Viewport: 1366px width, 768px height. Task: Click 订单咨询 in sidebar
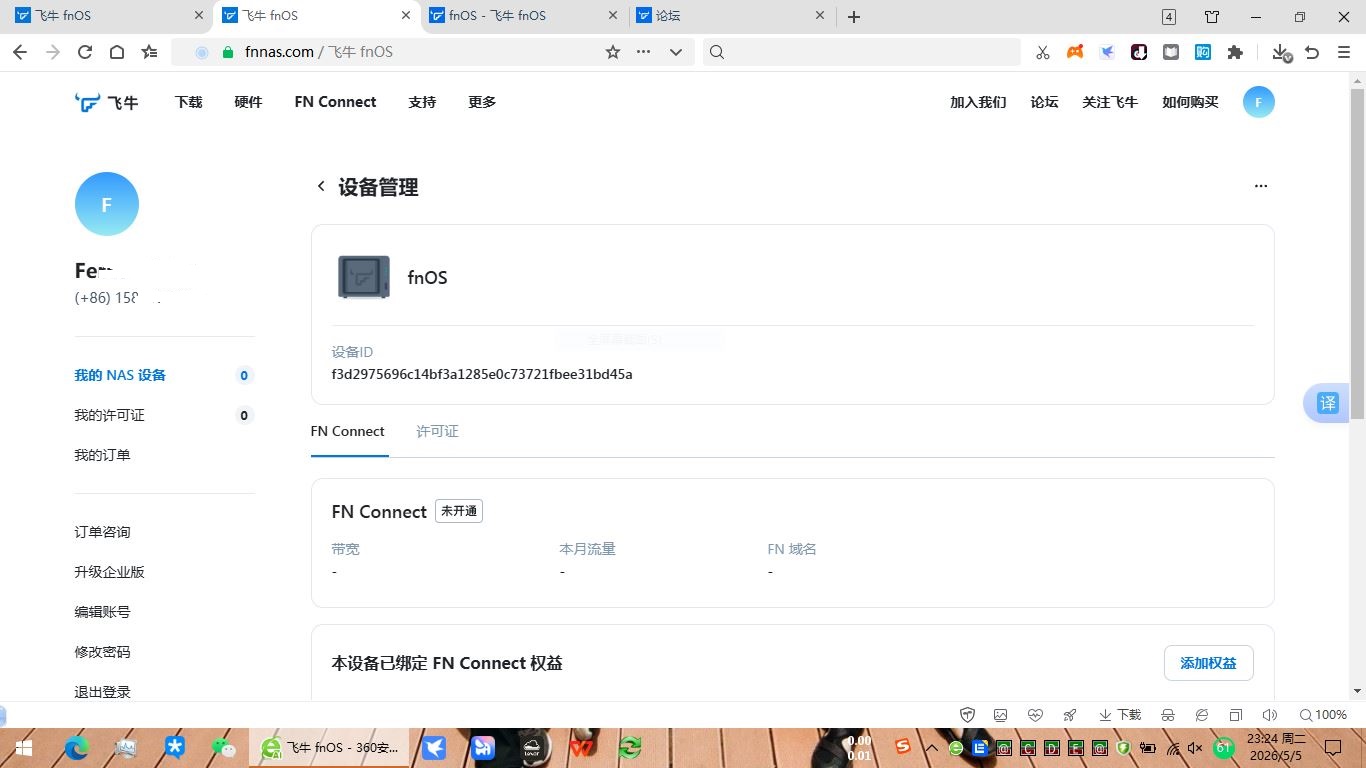click(x=102, y=532)
